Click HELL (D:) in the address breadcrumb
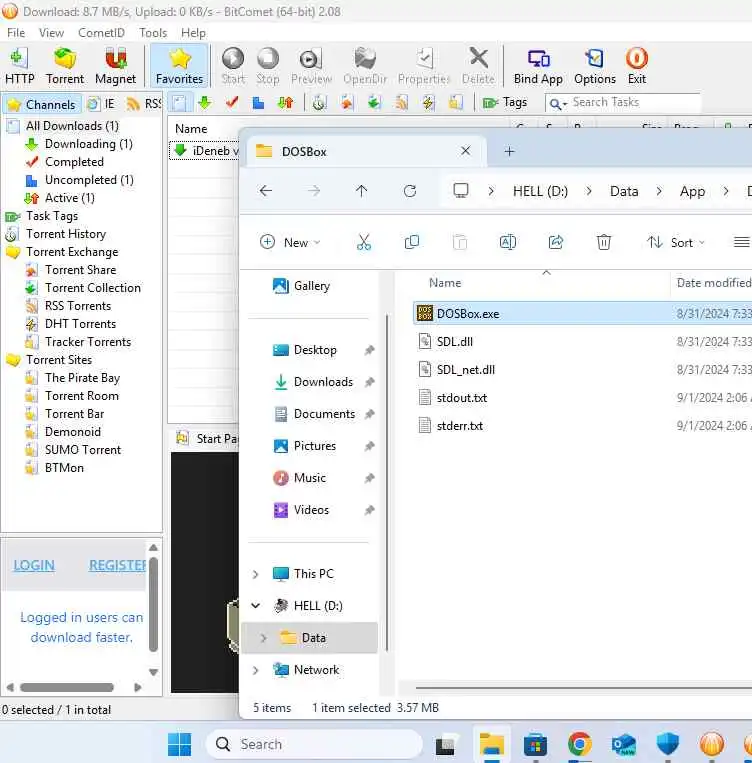This screenshot has width=752, height=763. pyautogui.click(x=540, y=191)
